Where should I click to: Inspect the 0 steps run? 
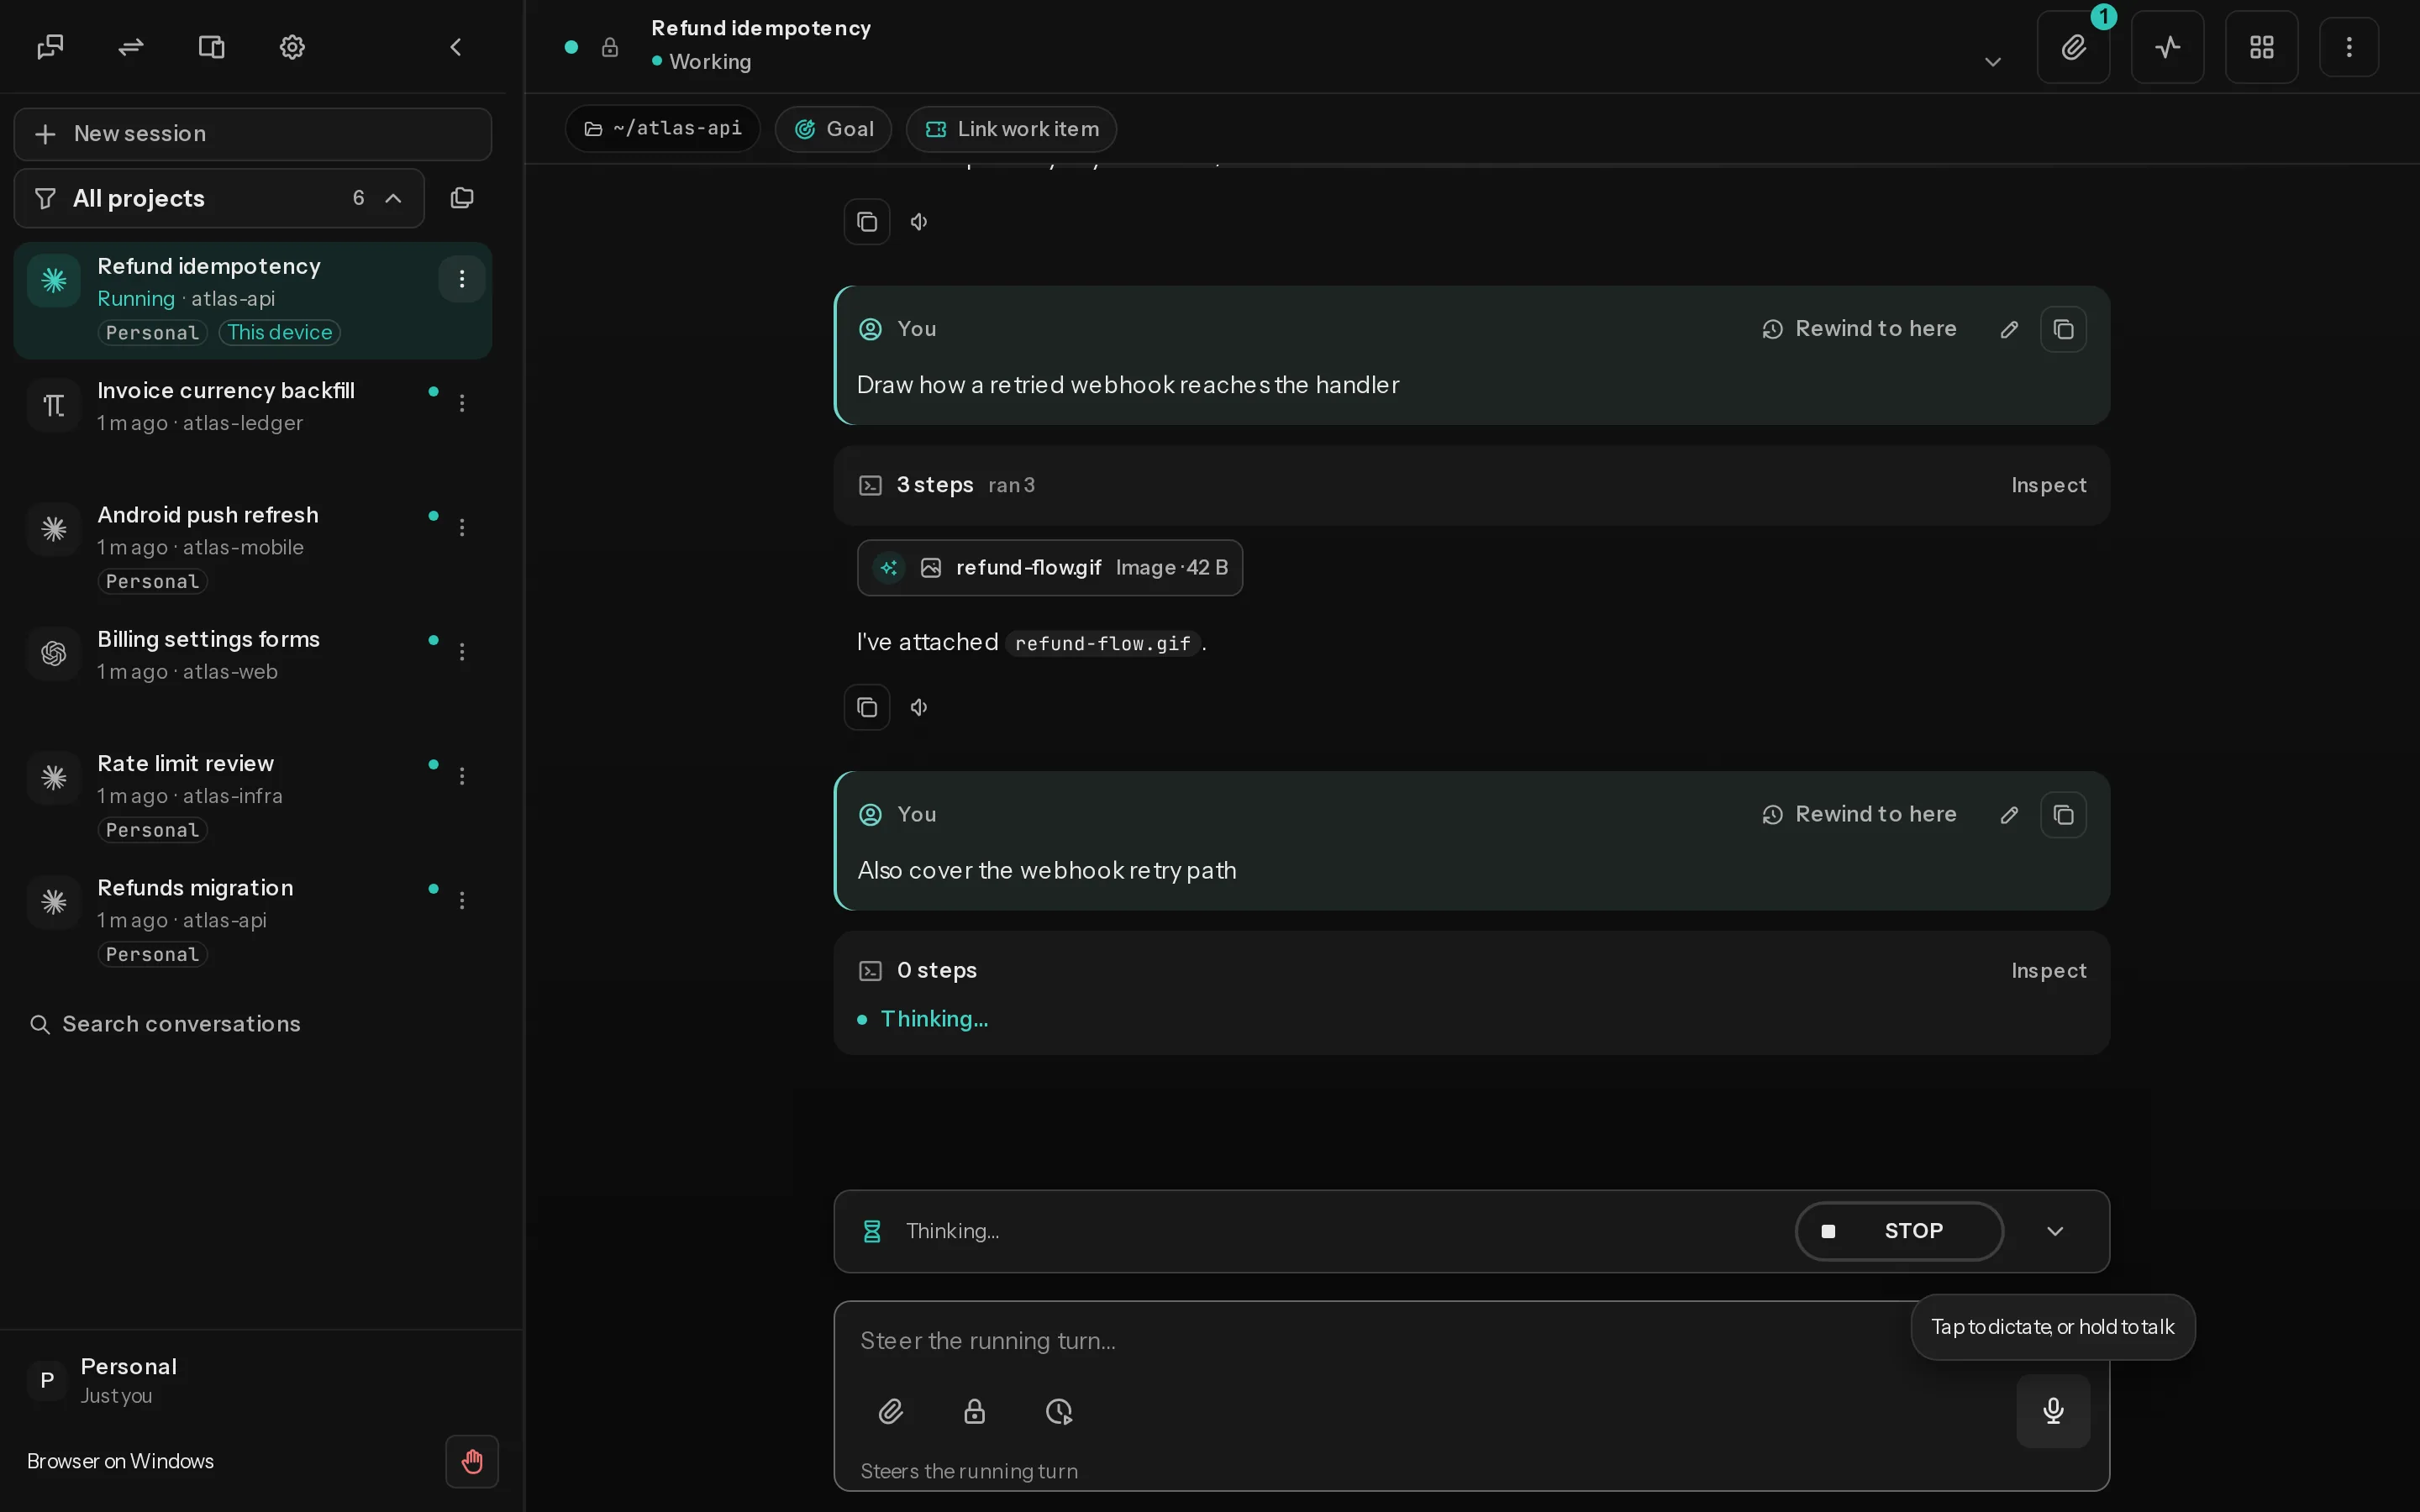pos(2049,971)
